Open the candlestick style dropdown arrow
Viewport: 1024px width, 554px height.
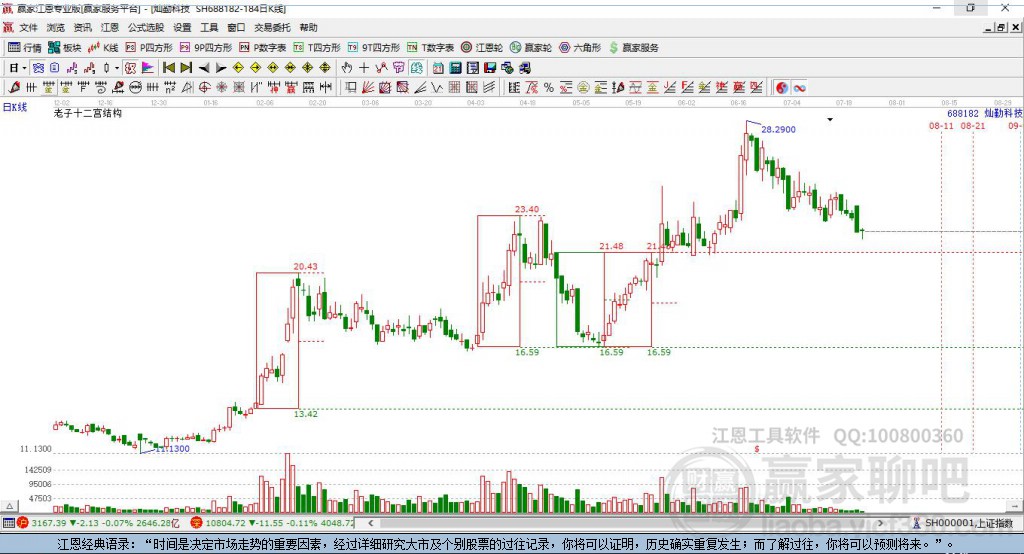pyautogui.click(x=117, y=68)
